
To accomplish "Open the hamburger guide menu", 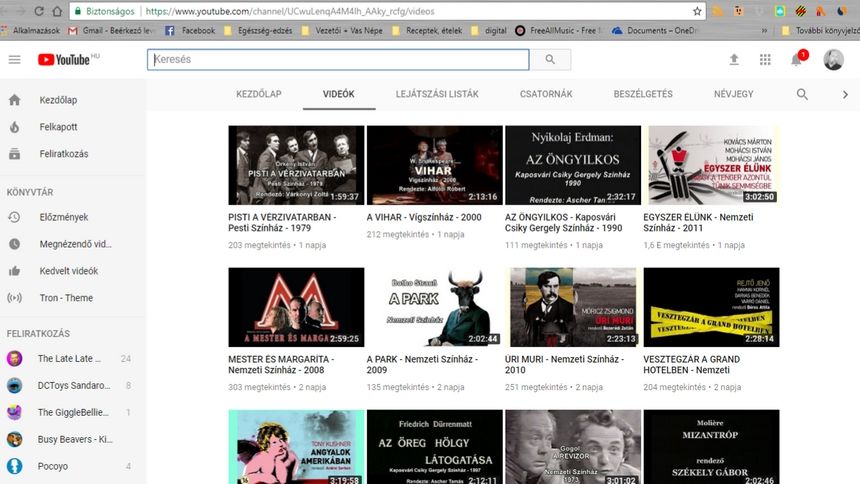I will point(14,60).
